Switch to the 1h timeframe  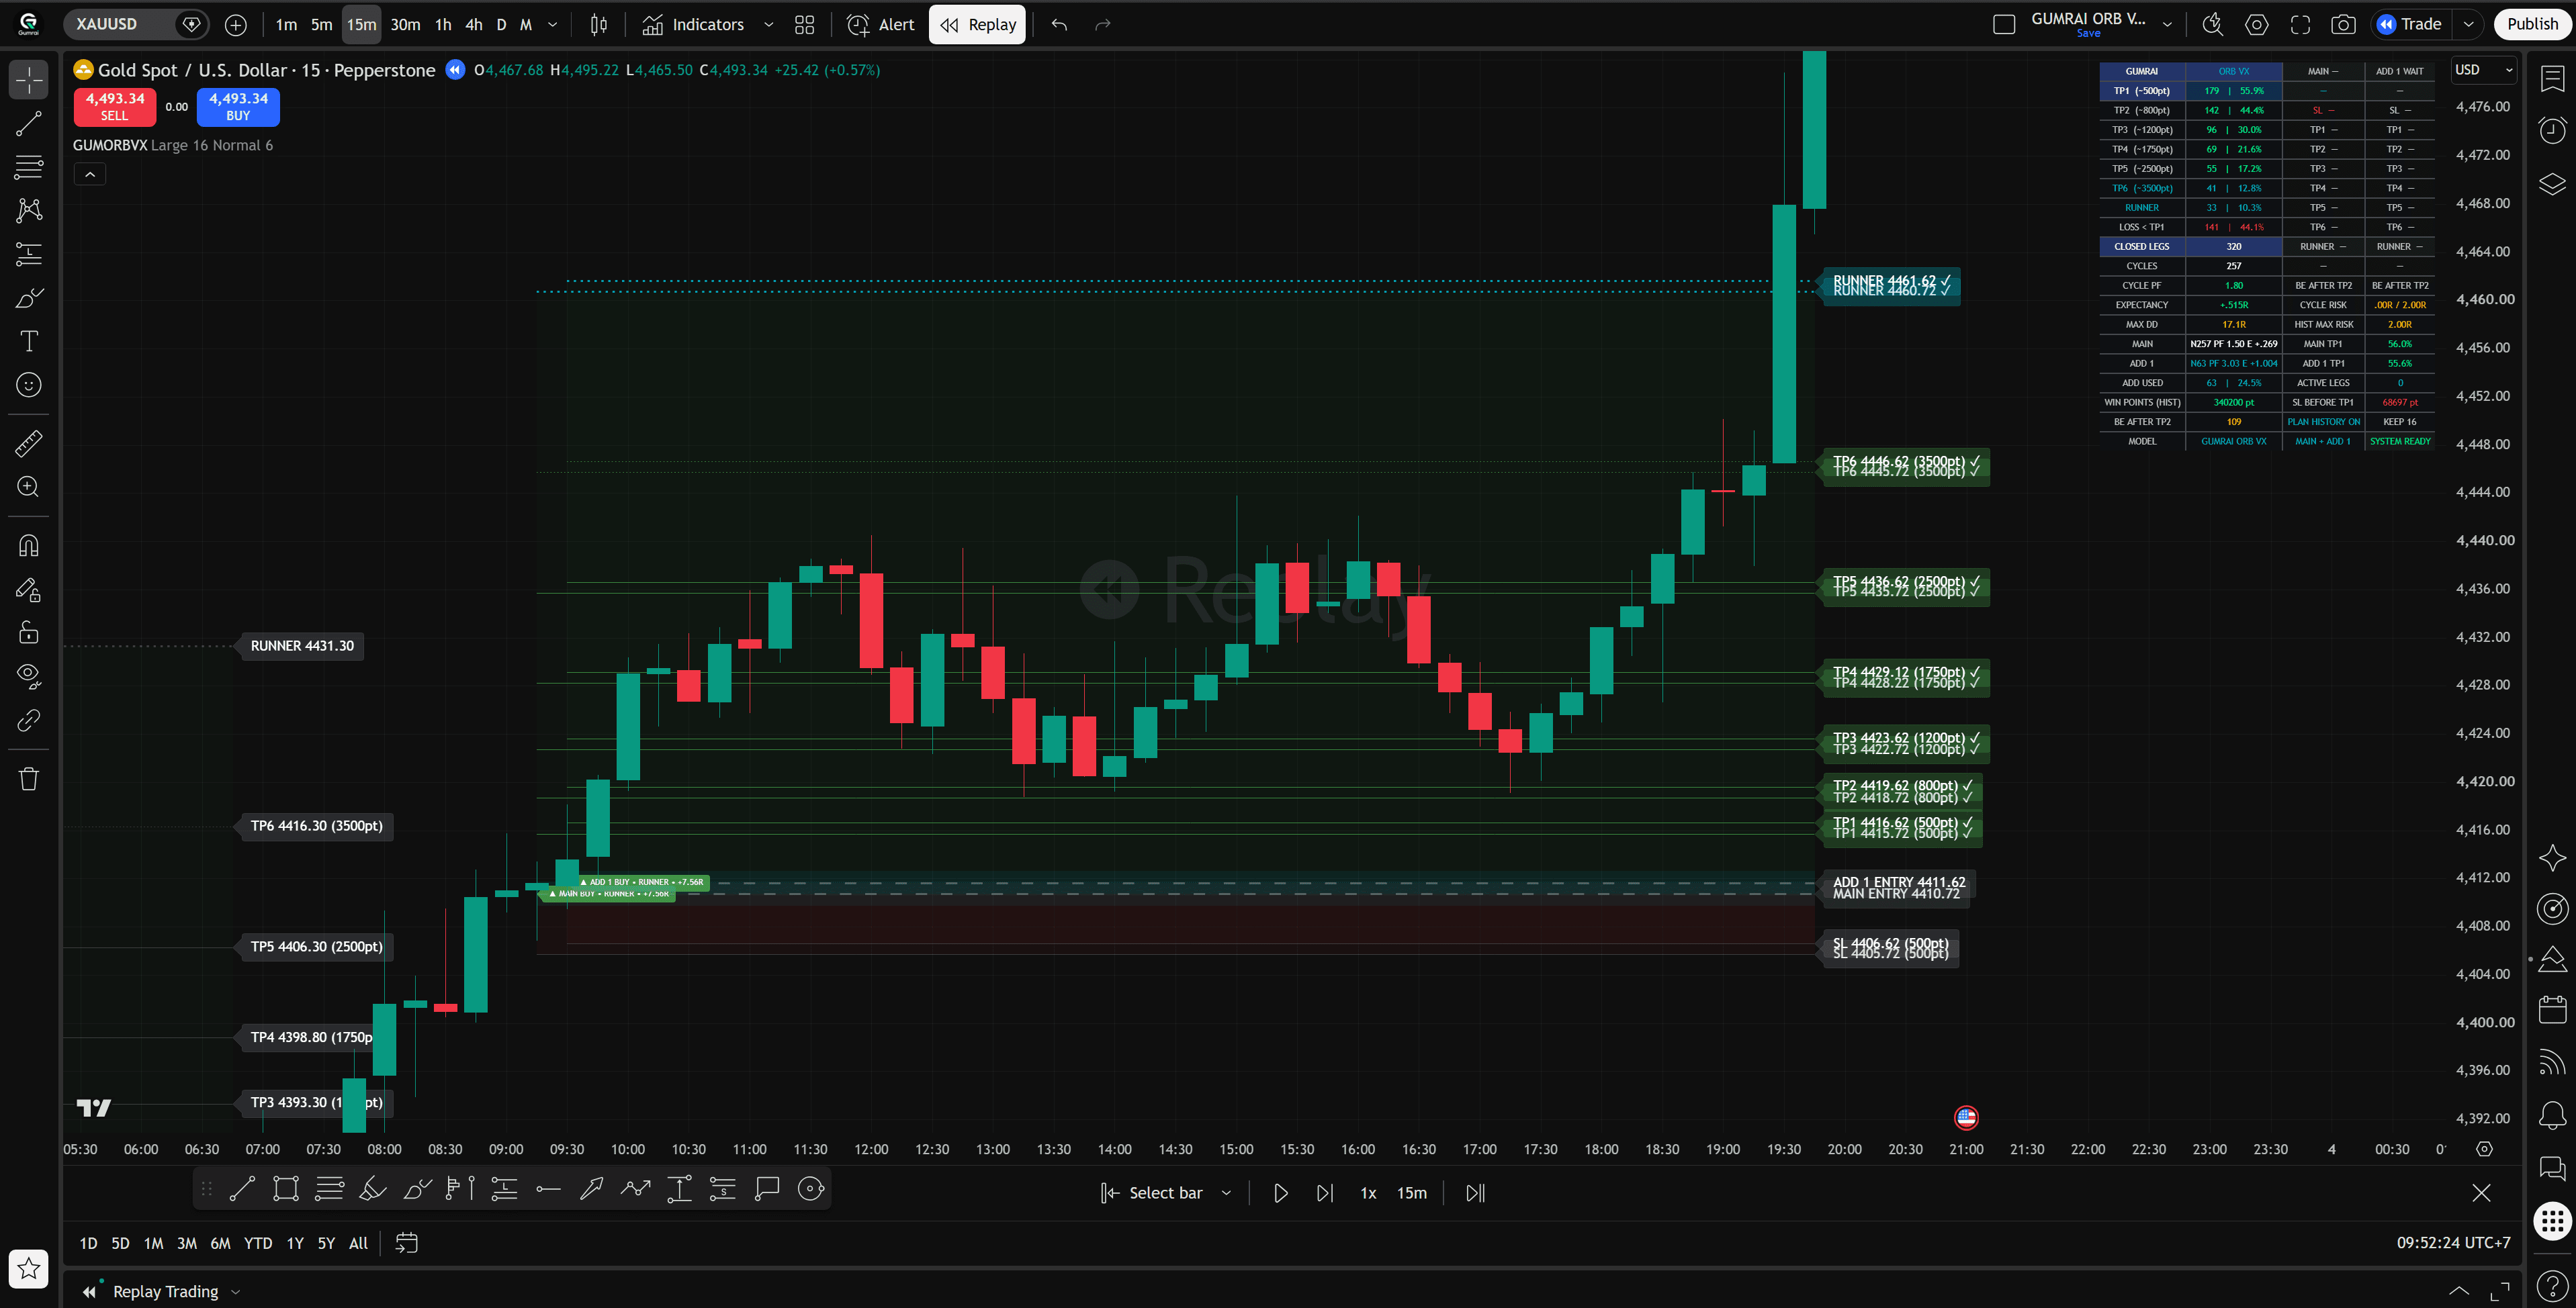443,25
